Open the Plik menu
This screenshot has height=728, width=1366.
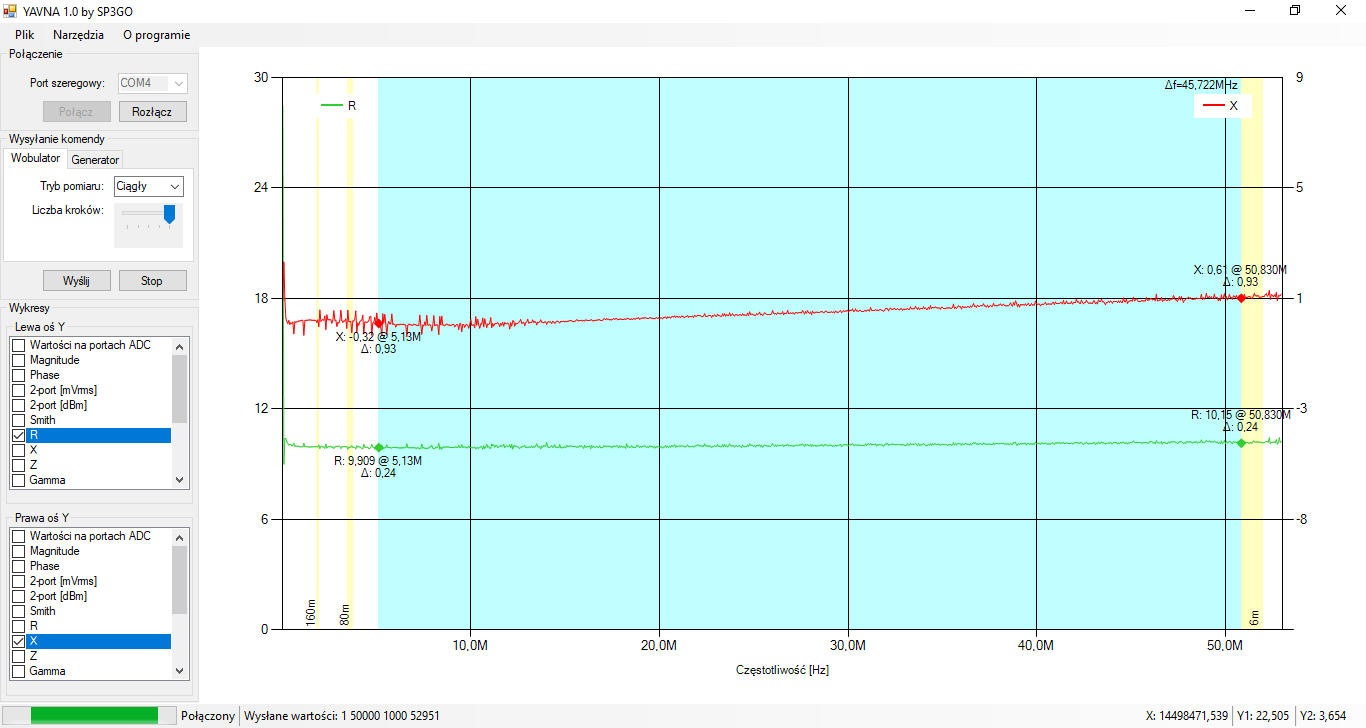point(25,34)
